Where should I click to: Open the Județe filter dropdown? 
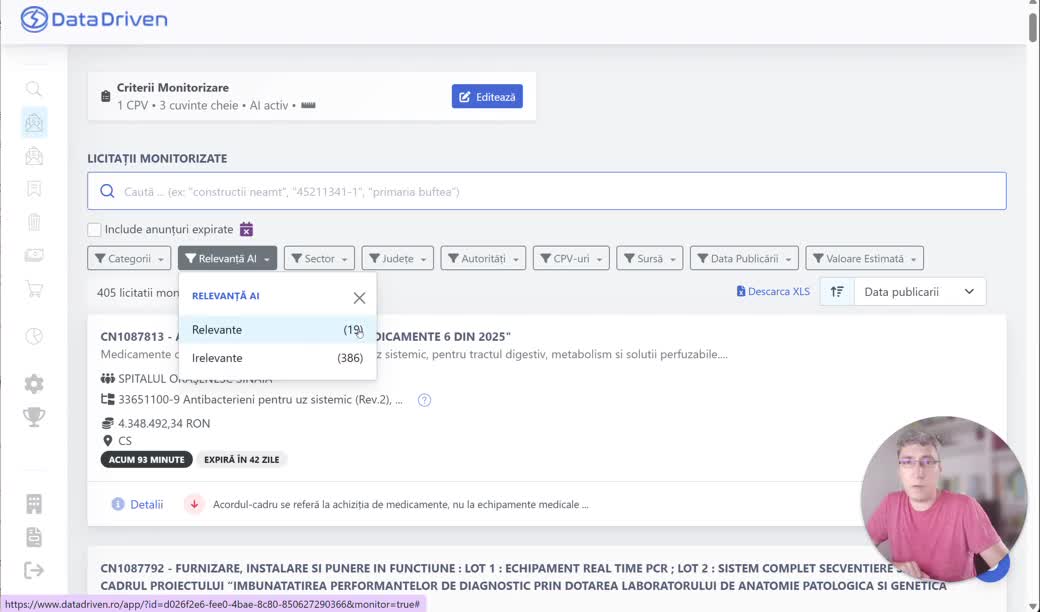pyautogui.click(x=397, y=259)
